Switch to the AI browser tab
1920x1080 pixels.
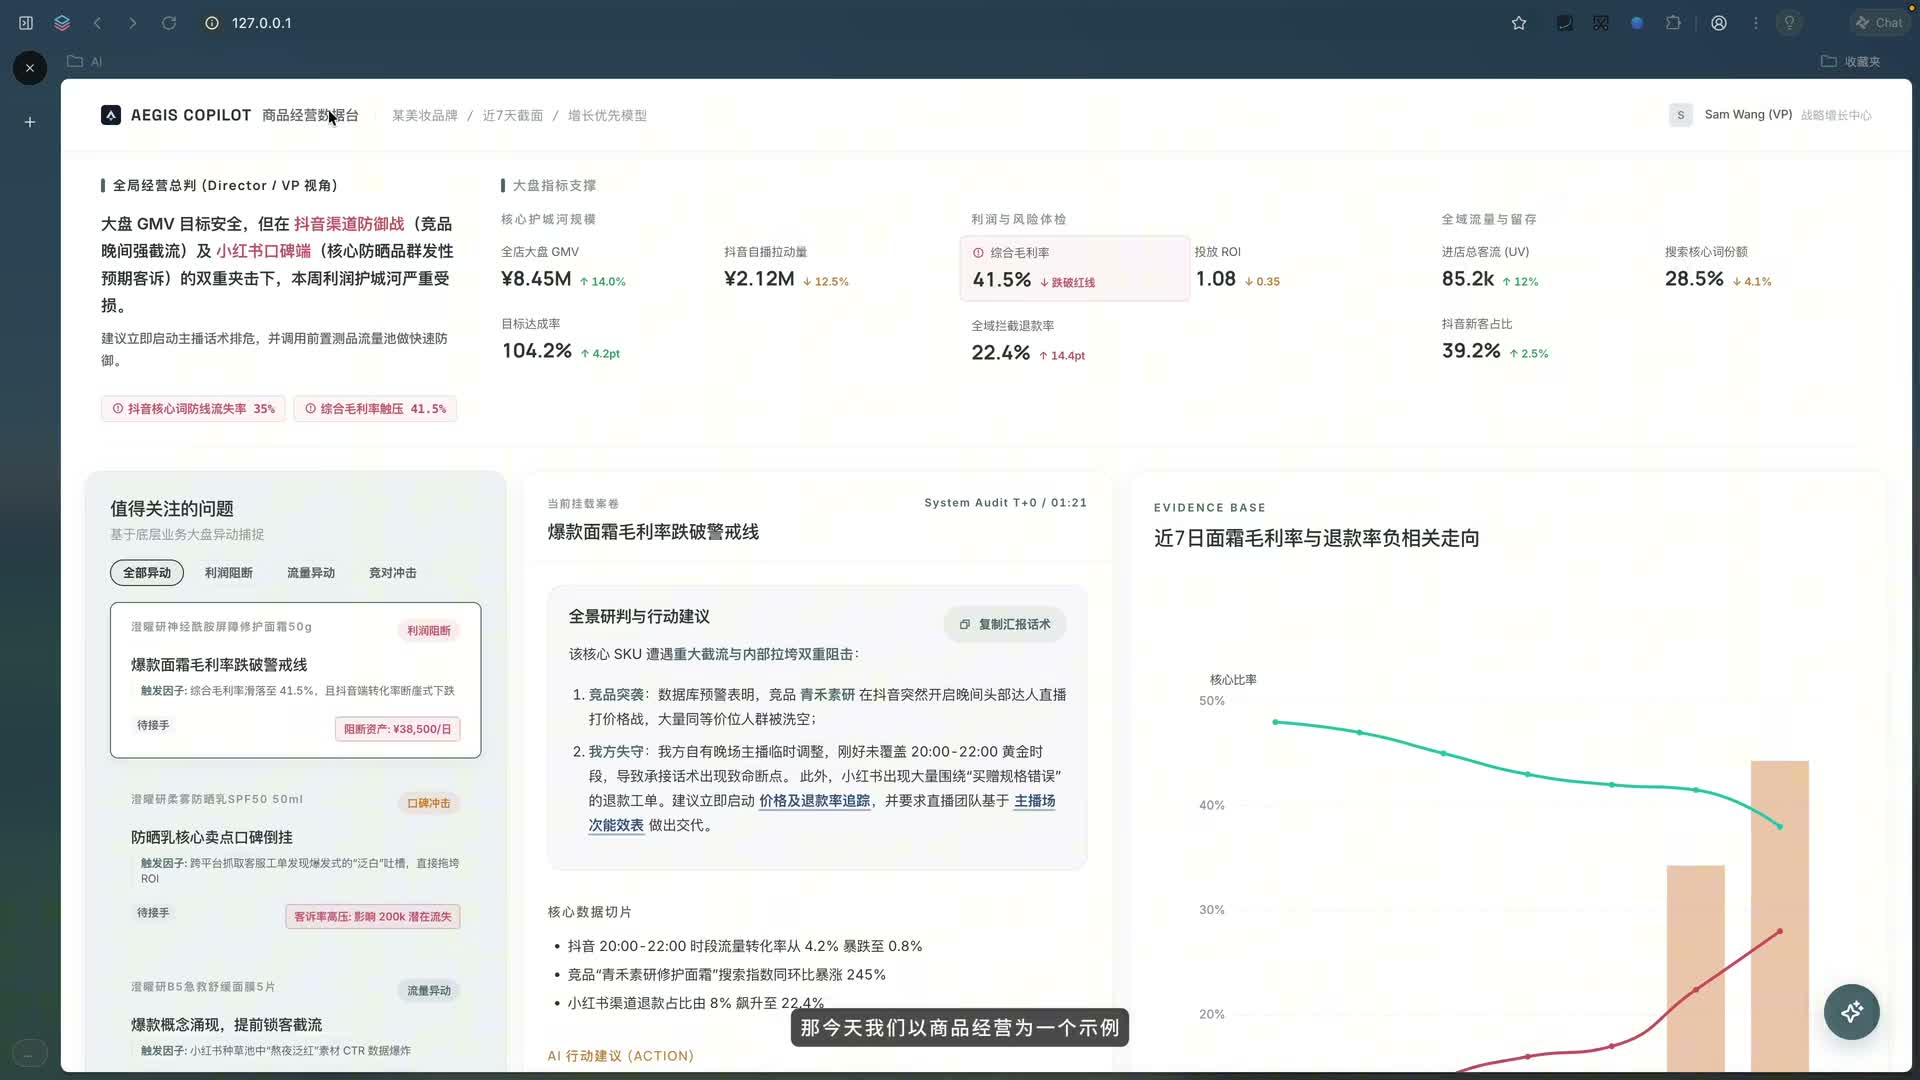click(84, 60)
